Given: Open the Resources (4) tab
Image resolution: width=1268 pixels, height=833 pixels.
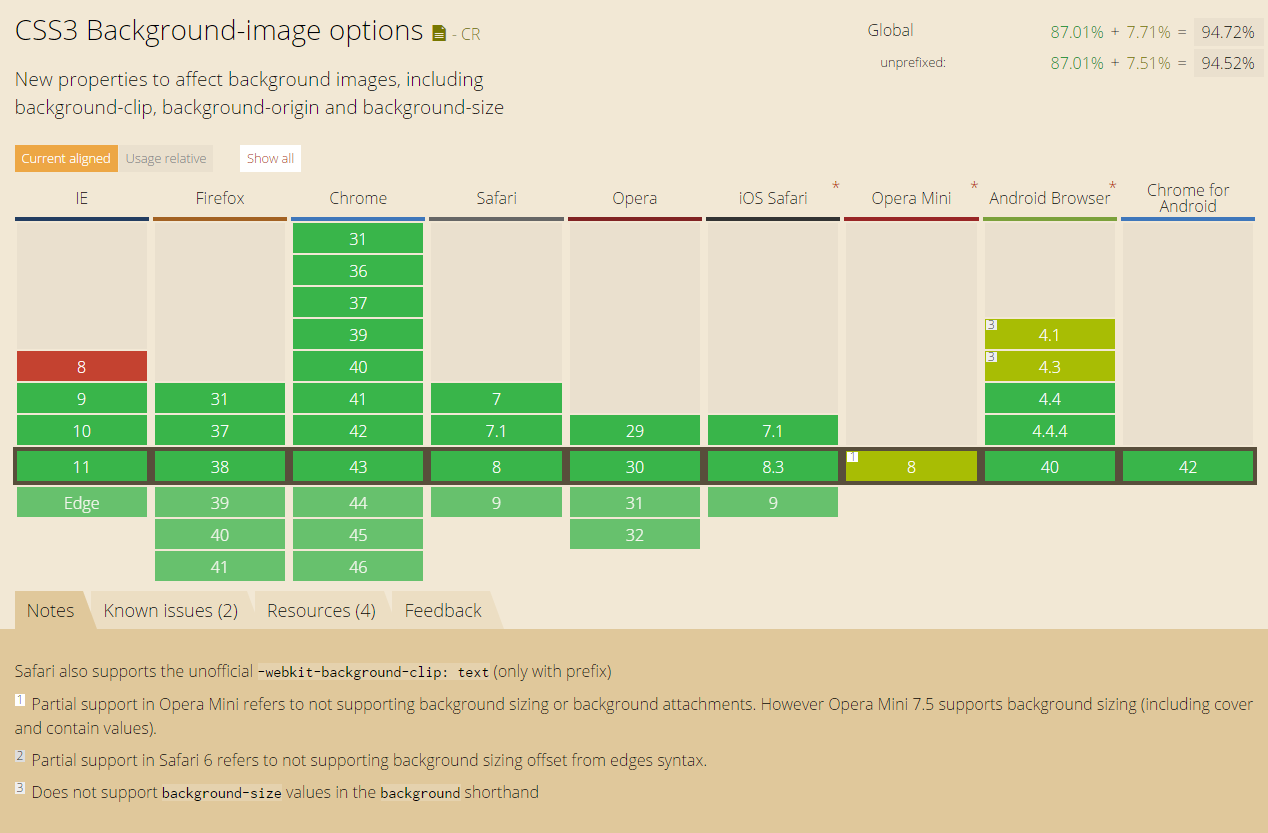Looking at the screenshot, I should [321, 610].
